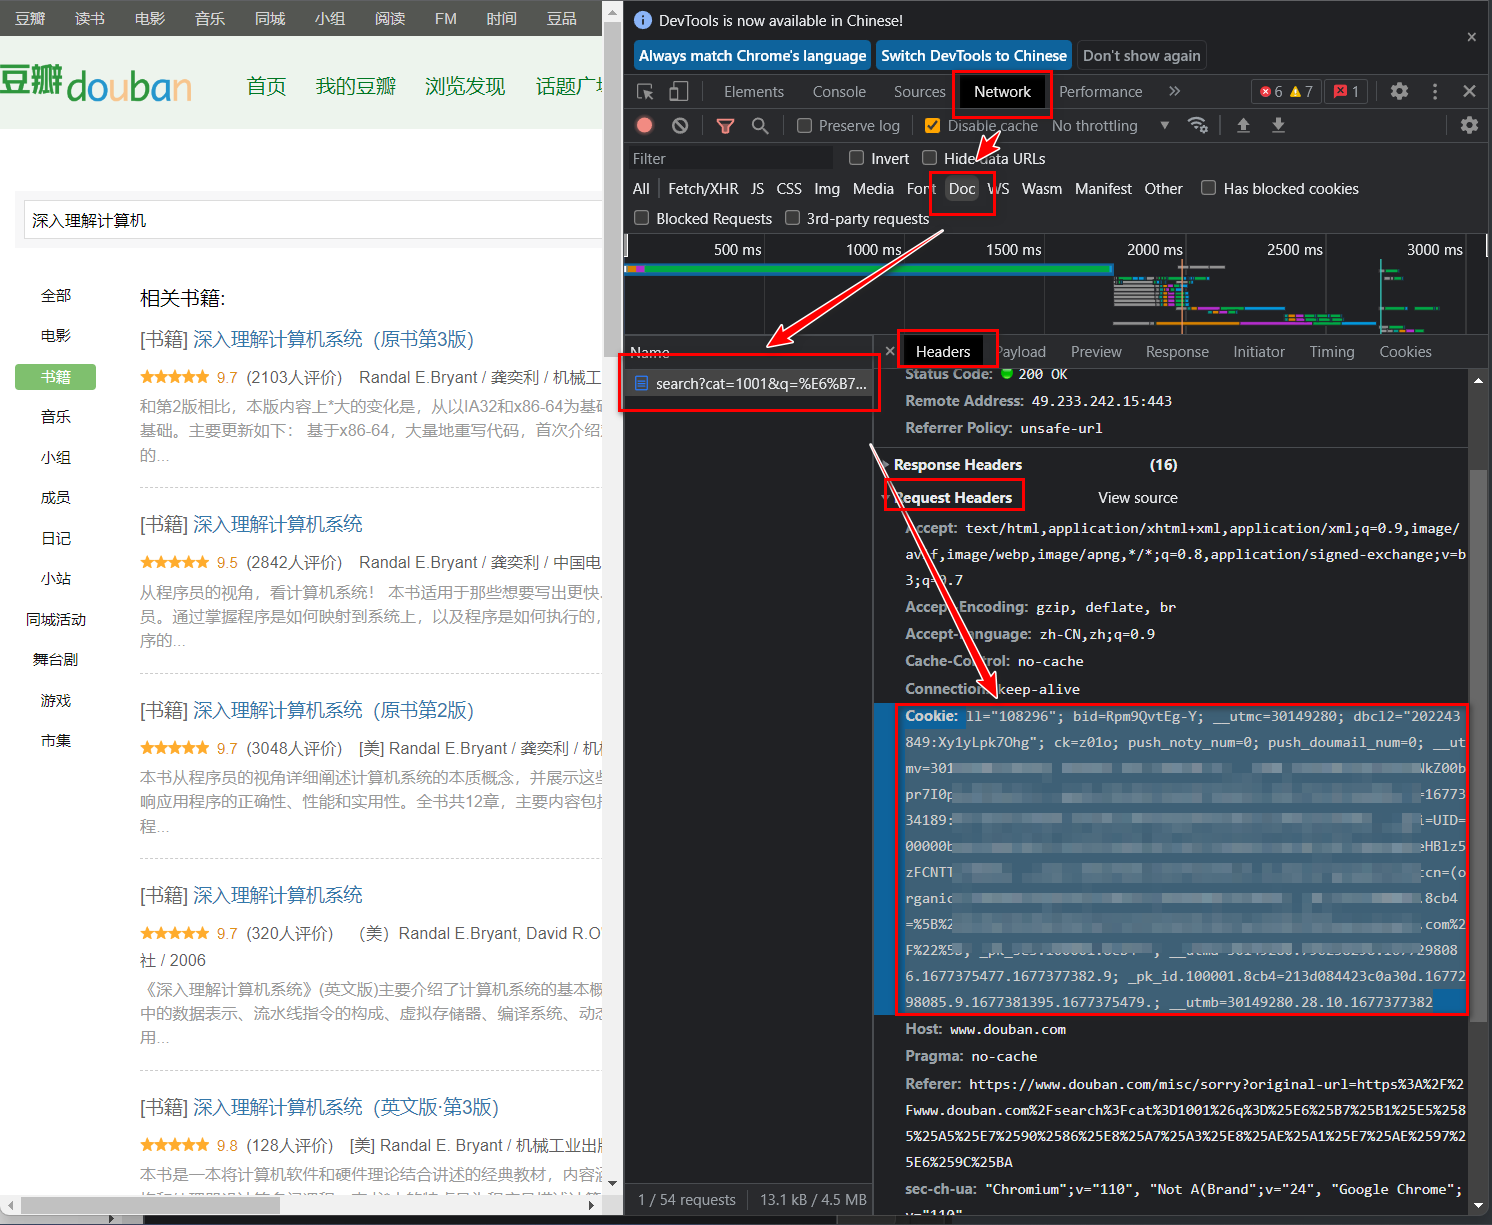Clear the network log

tap(680, 125)
